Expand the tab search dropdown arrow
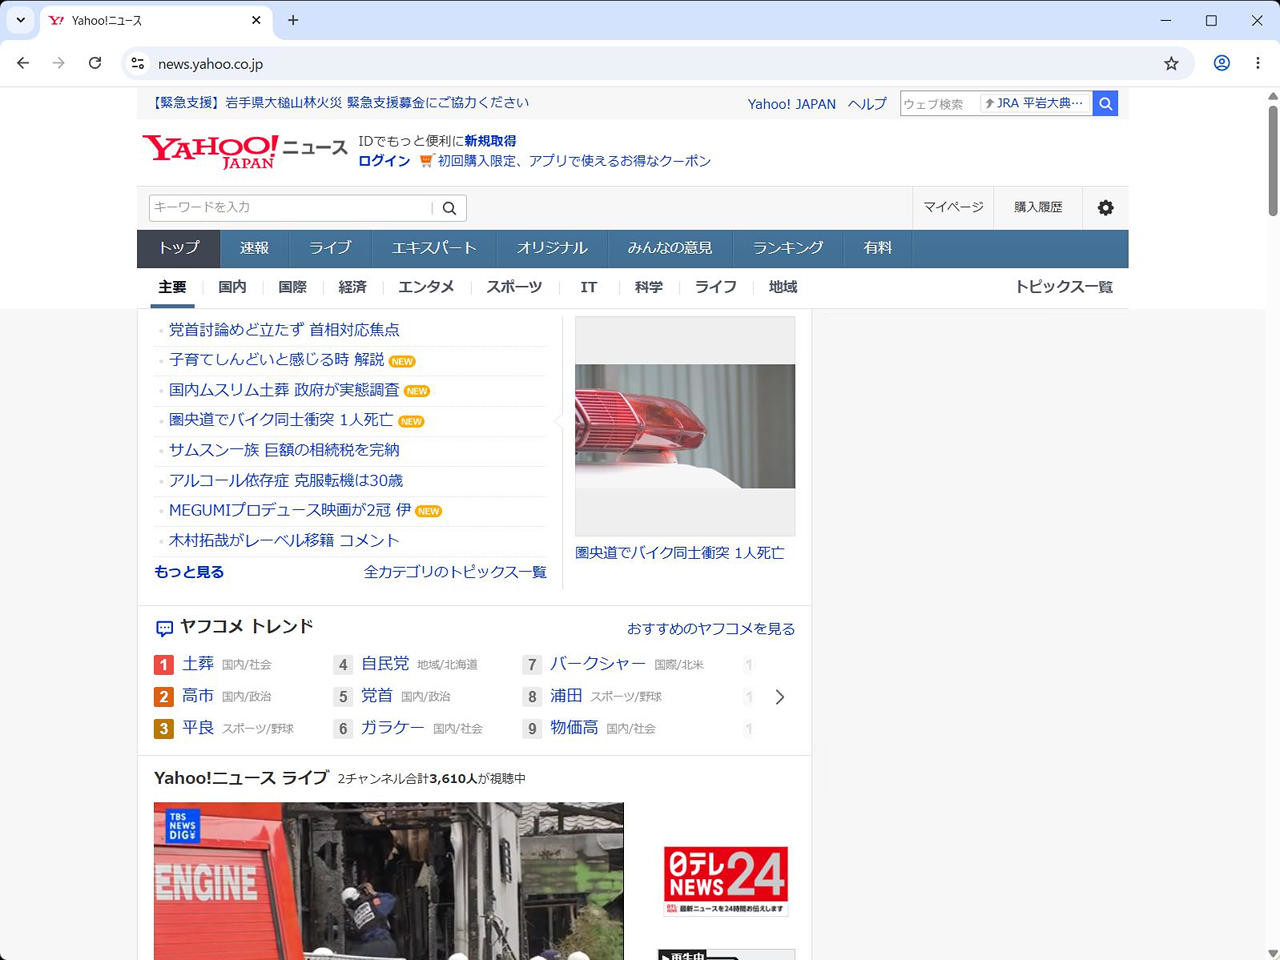The height and width of the screenshot is (960, 1280). (20, 20)
